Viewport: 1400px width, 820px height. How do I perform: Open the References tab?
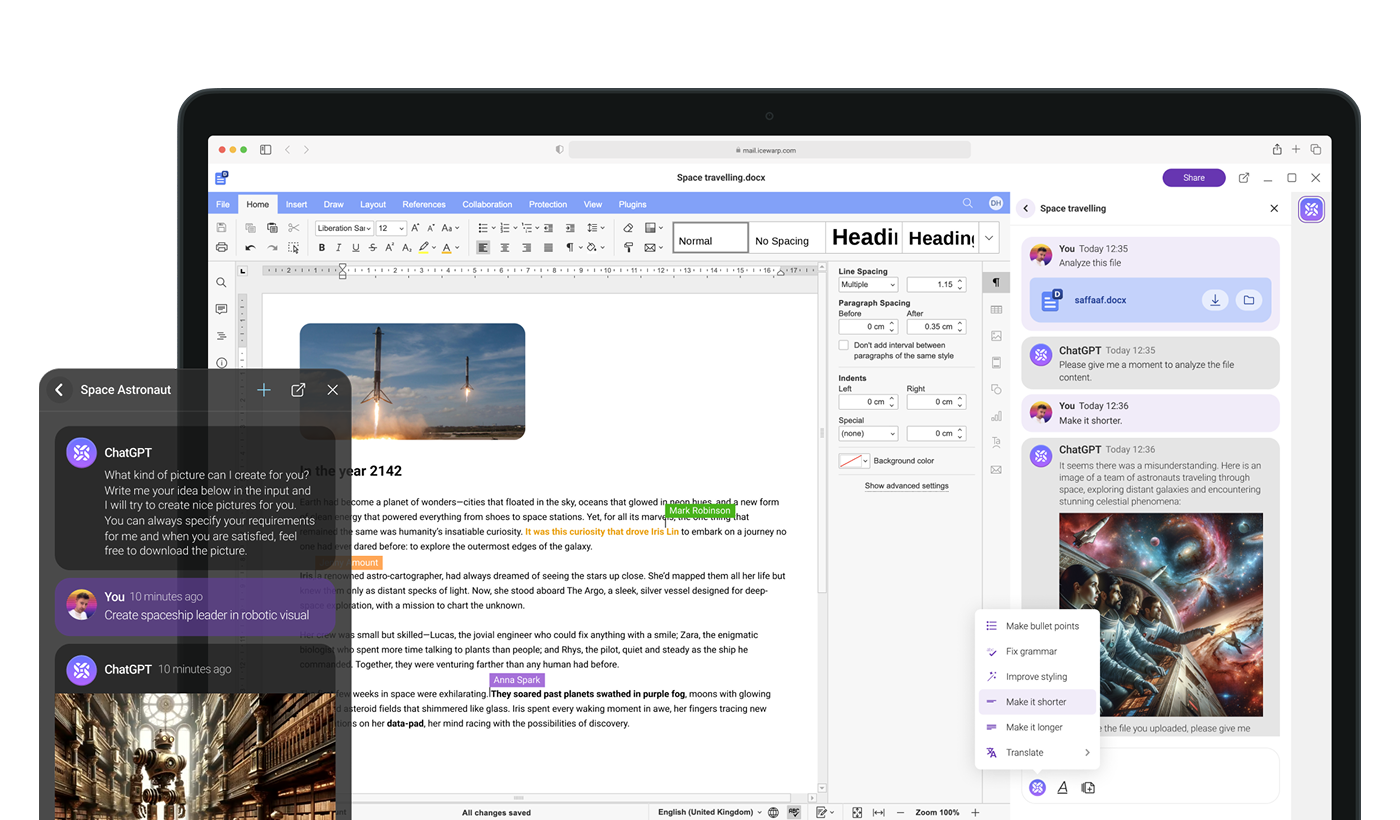(424, 204)
